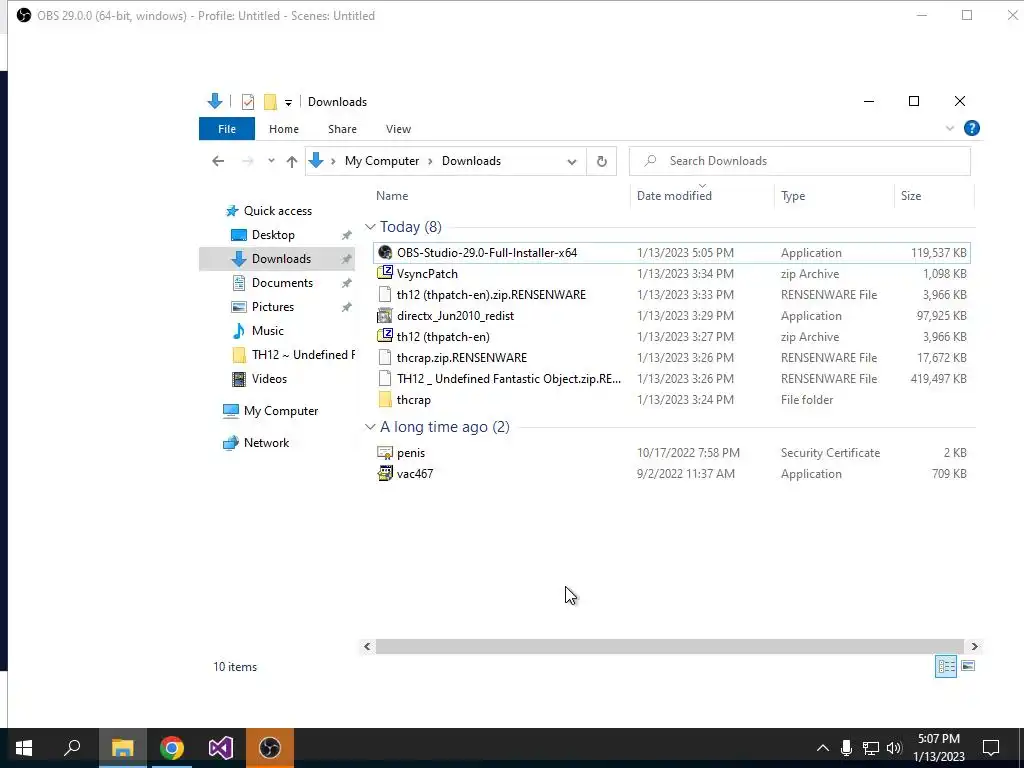Click the pin icon next to Desktop
This screenshot has width=1024, height=768.
coord(346,235)
